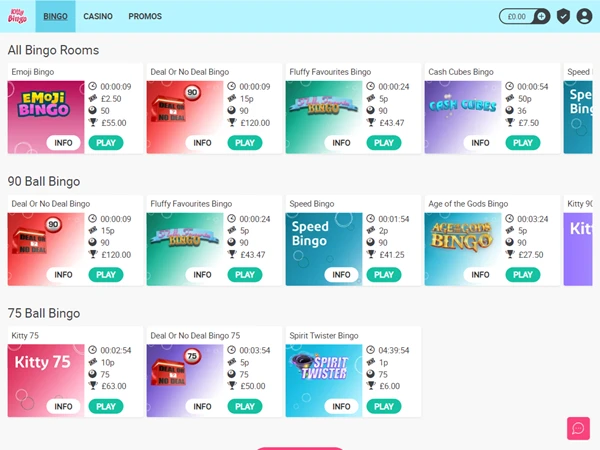The height and width of the screenshot is (450, 600).
Task: Click the clock icon on Emoji Bingo card
Action: pyautogui.click(x=93, y=86)
